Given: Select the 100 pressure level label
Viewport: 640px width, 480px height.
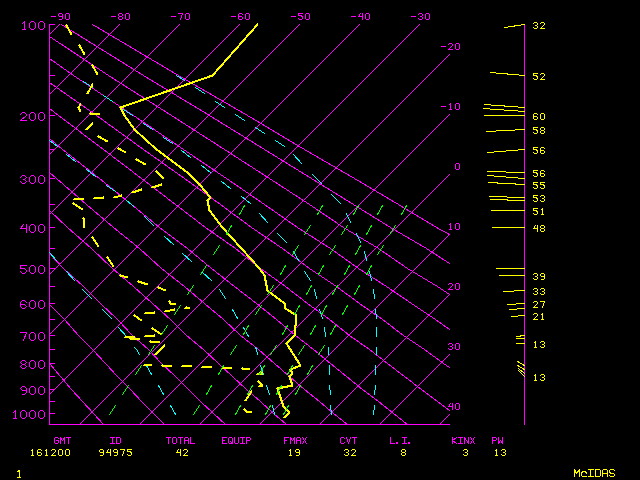Looking at the screenshot, I should click(x=33, y=25).
